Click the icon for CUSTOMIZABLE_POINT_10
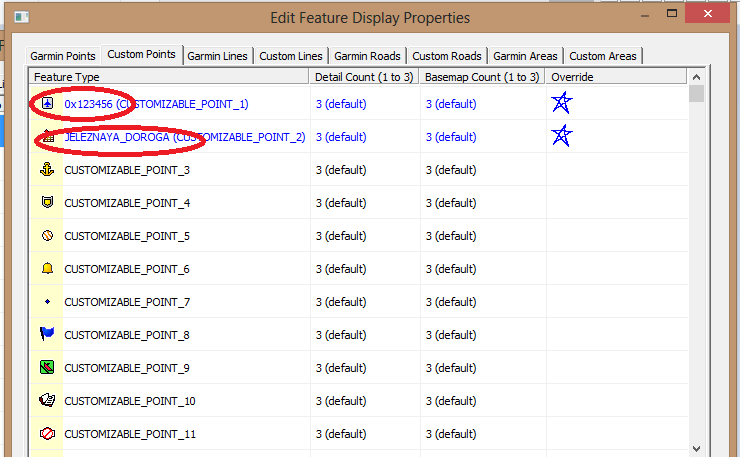 click(46, 401)
